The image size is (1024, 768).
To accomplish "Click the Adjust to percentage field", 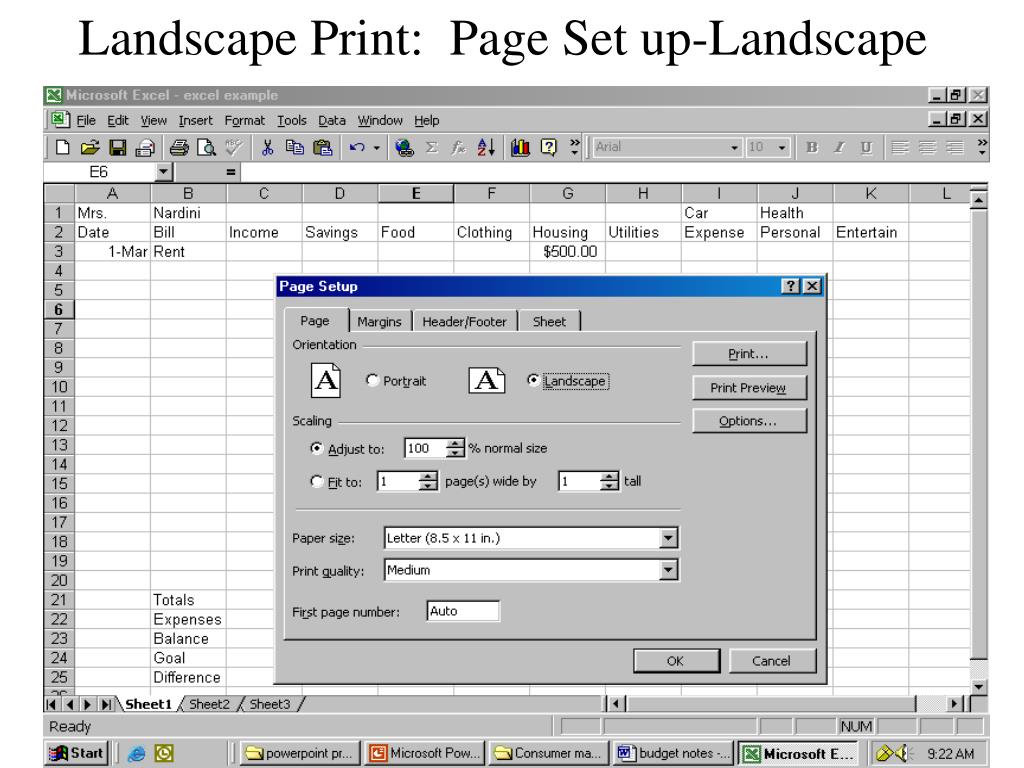I will pyautogui.click(x=426, y=448).
